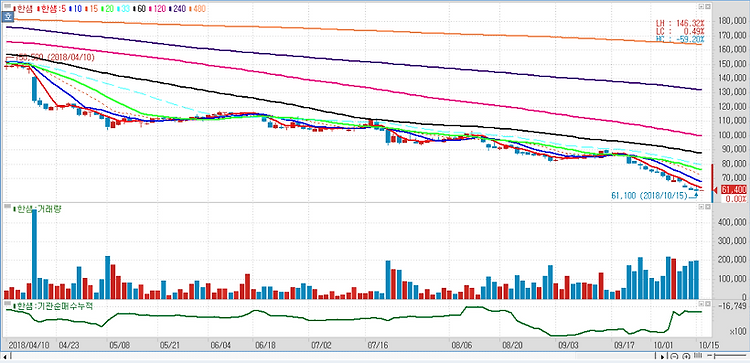Click the 기관순매수누적 pane's maximize box icon
Screen dimensions: 750x363
click(707, 304)
